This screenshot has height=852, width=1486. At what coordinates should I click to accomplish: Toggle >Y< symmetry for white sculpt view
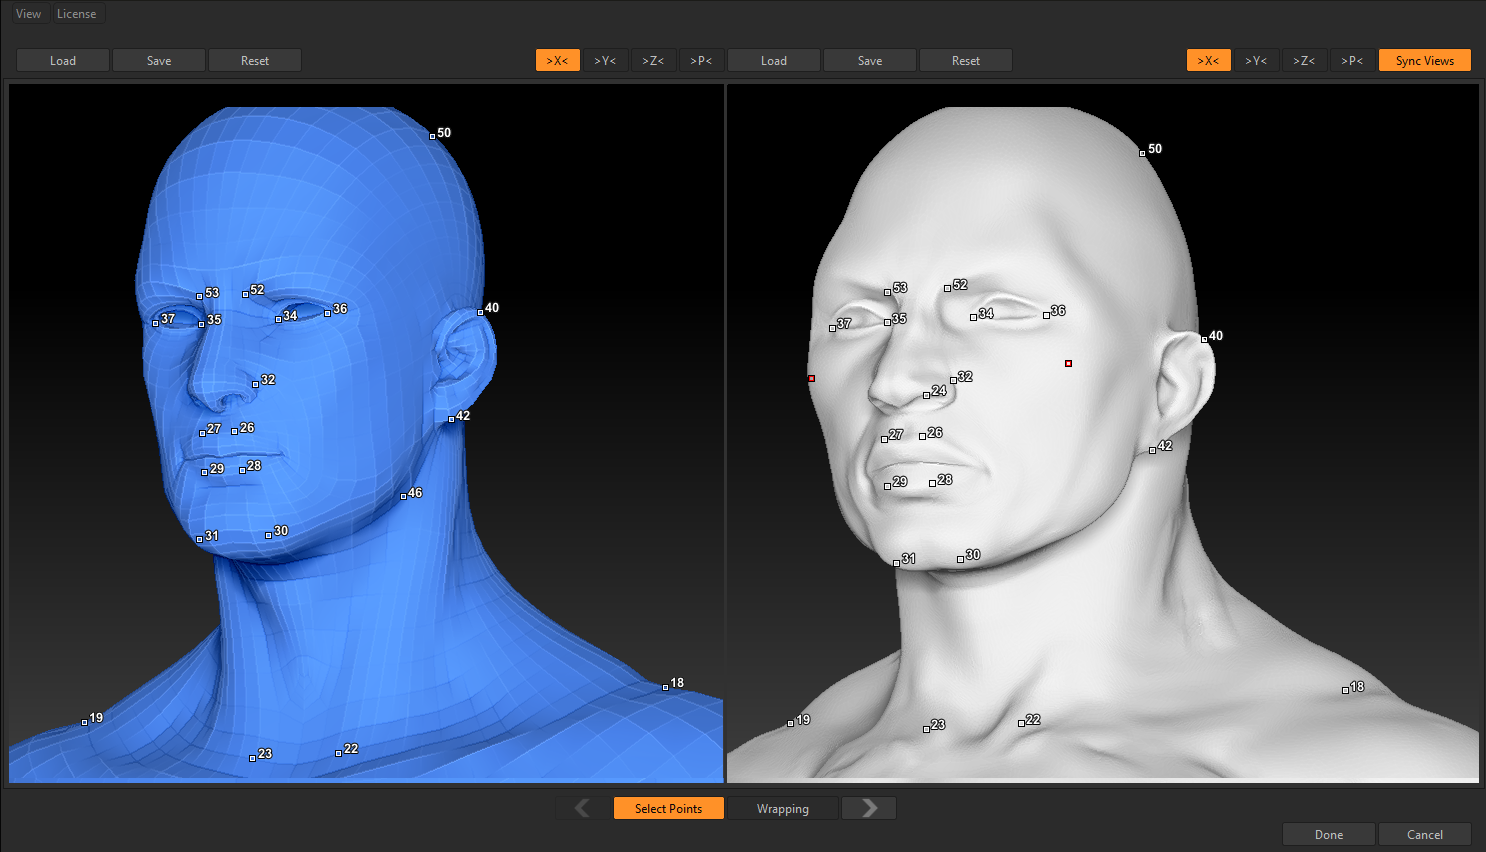click(x=1256, y=61)
